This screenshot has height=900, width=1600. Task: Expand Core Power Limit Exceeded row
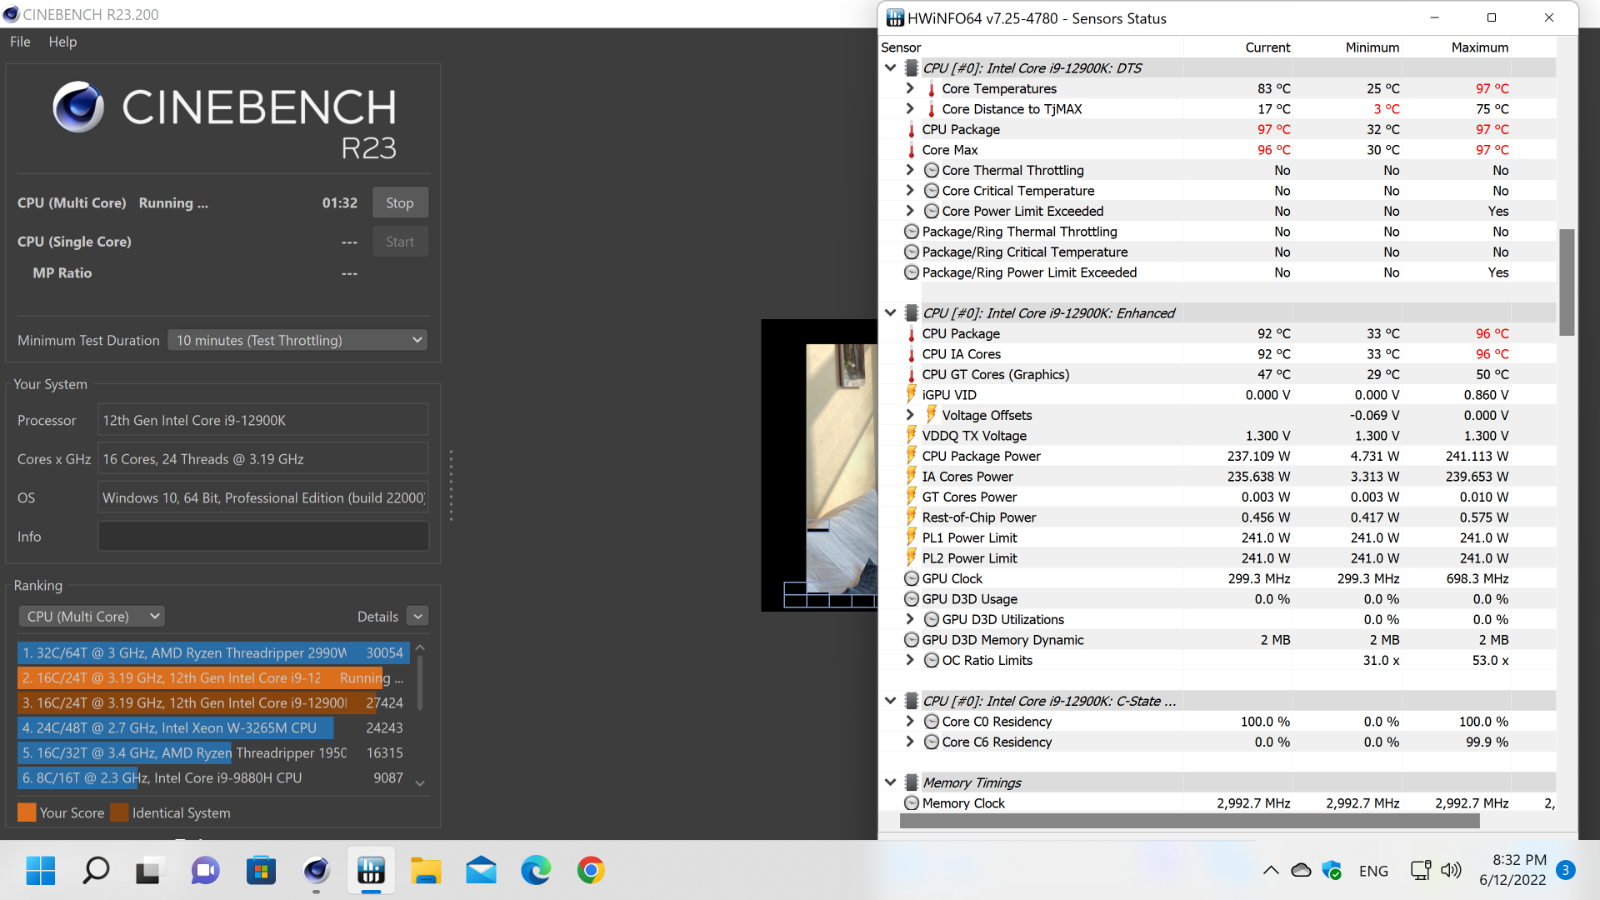pyautogui.click(x=910, y=211)
